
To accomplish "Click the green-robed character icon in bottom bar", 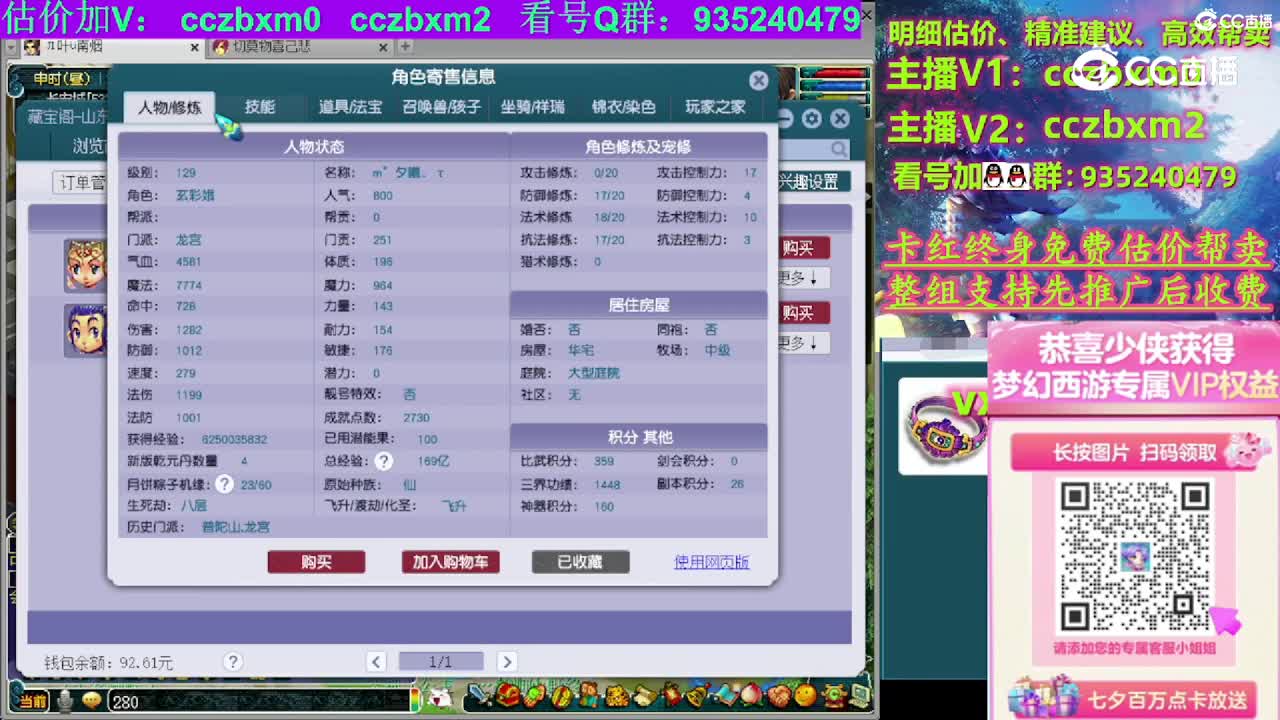I will 833,695.
